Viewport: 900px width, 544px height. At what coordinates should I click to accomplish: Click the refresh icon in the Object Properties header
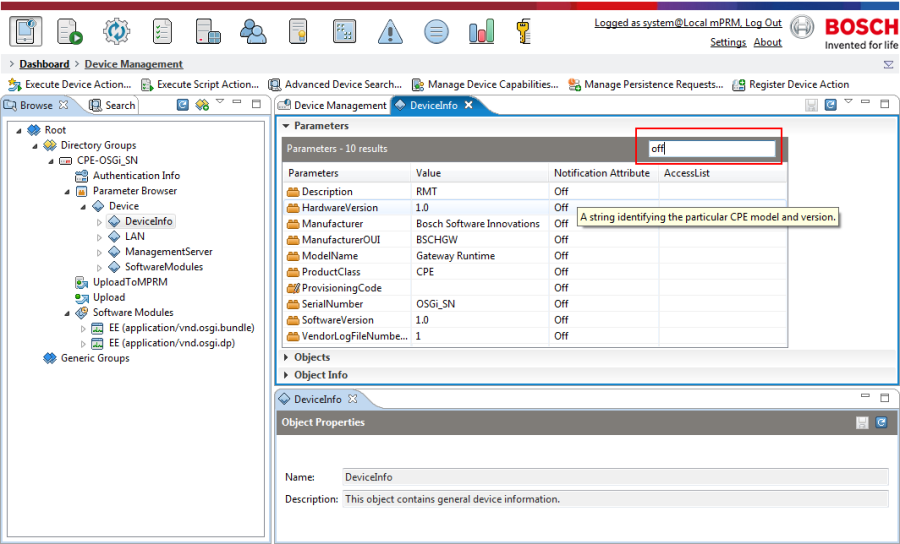pyautogui.click(x=881, y=422)
